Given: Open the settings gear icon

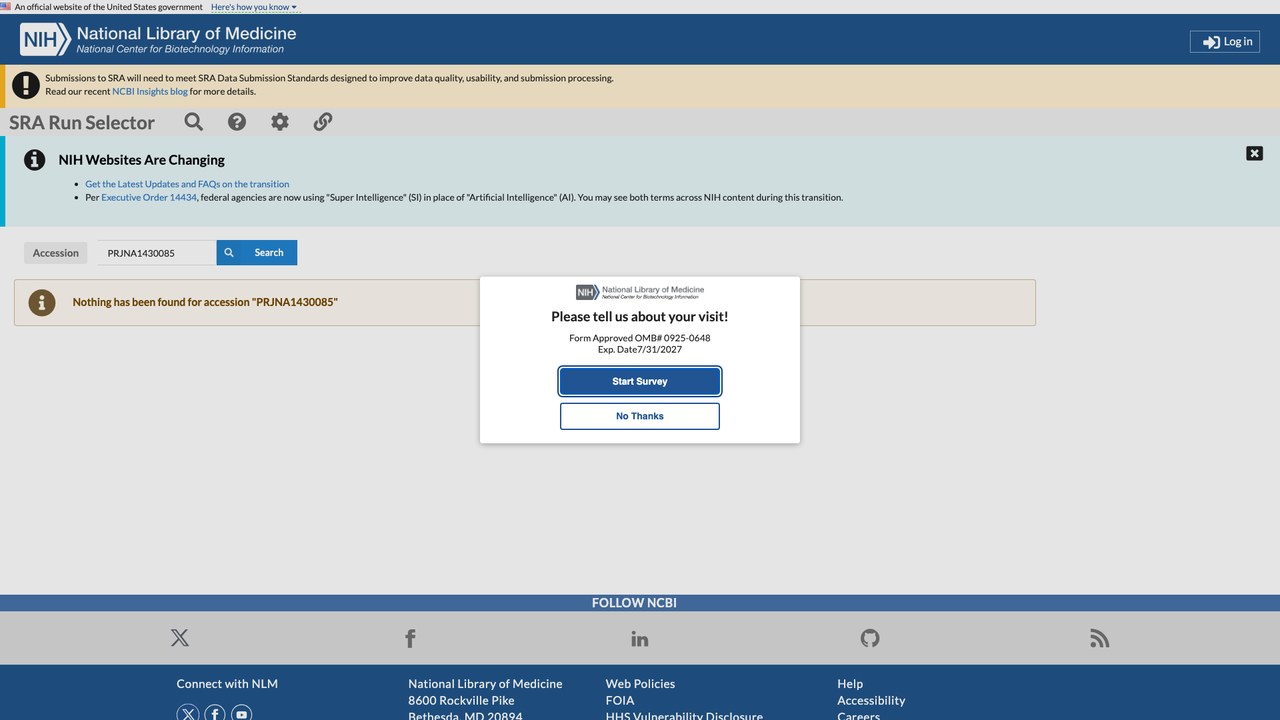Looking at the screenshot, I should 280,122.
